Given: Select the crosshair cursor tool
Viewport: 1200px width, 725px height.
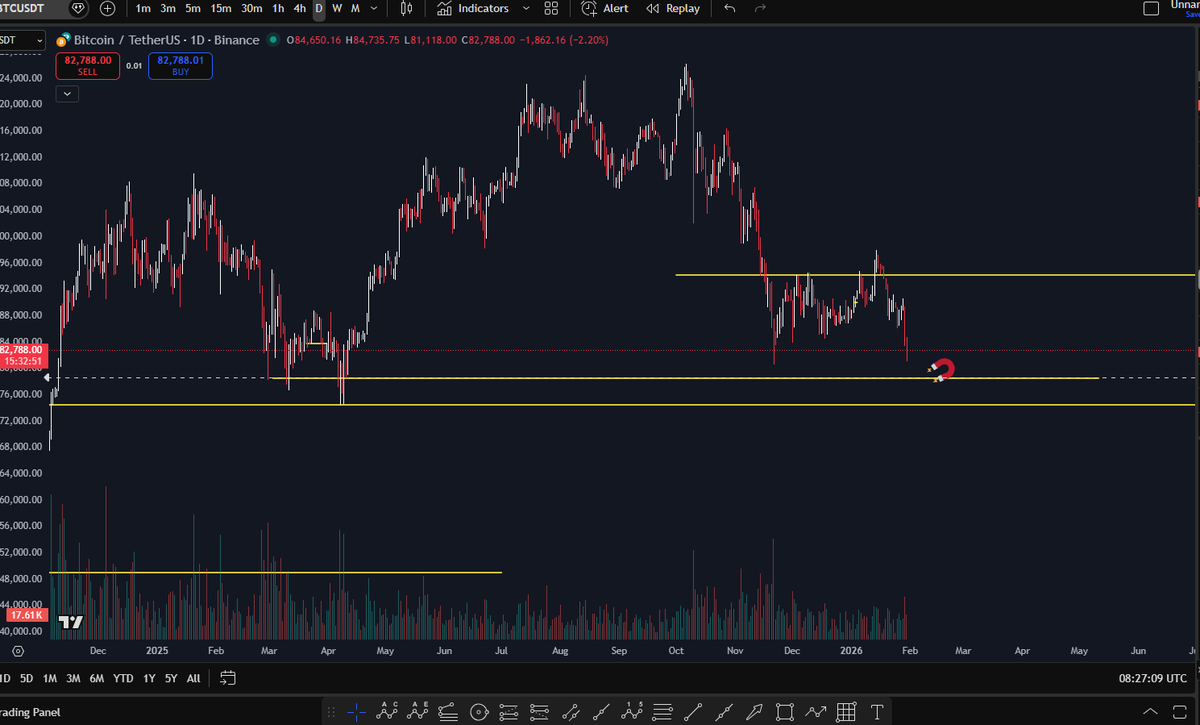Looking at the screenshot, I should click(356, 712).
